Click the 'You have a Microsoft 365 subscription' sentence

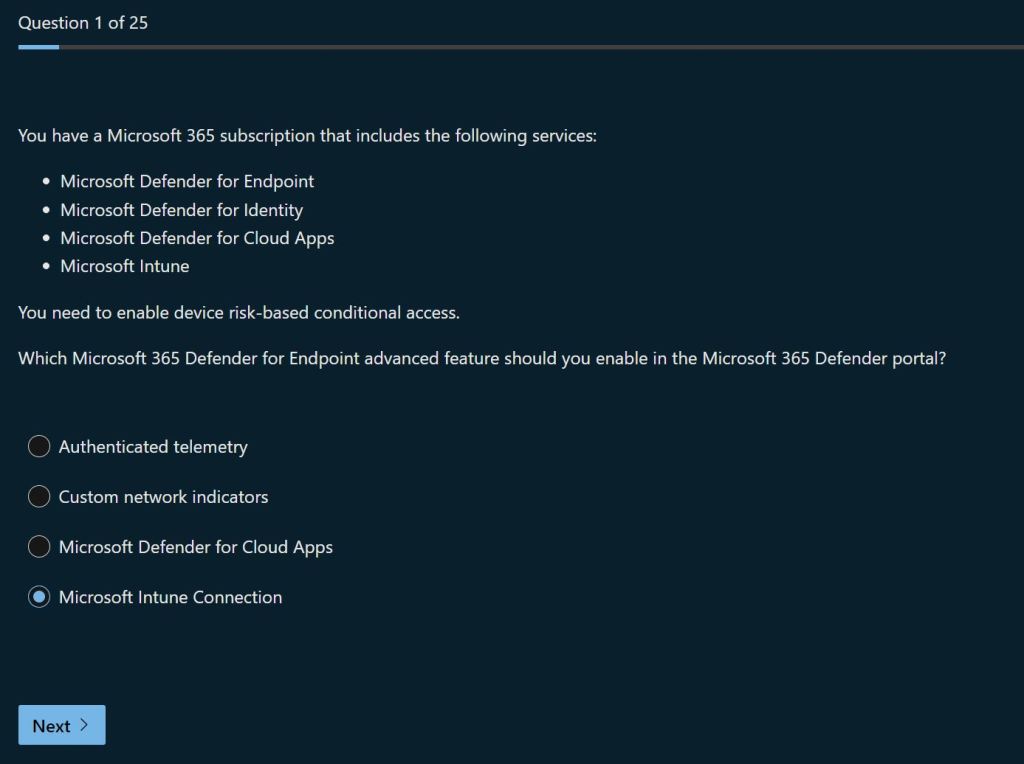(x=307, y=135)
